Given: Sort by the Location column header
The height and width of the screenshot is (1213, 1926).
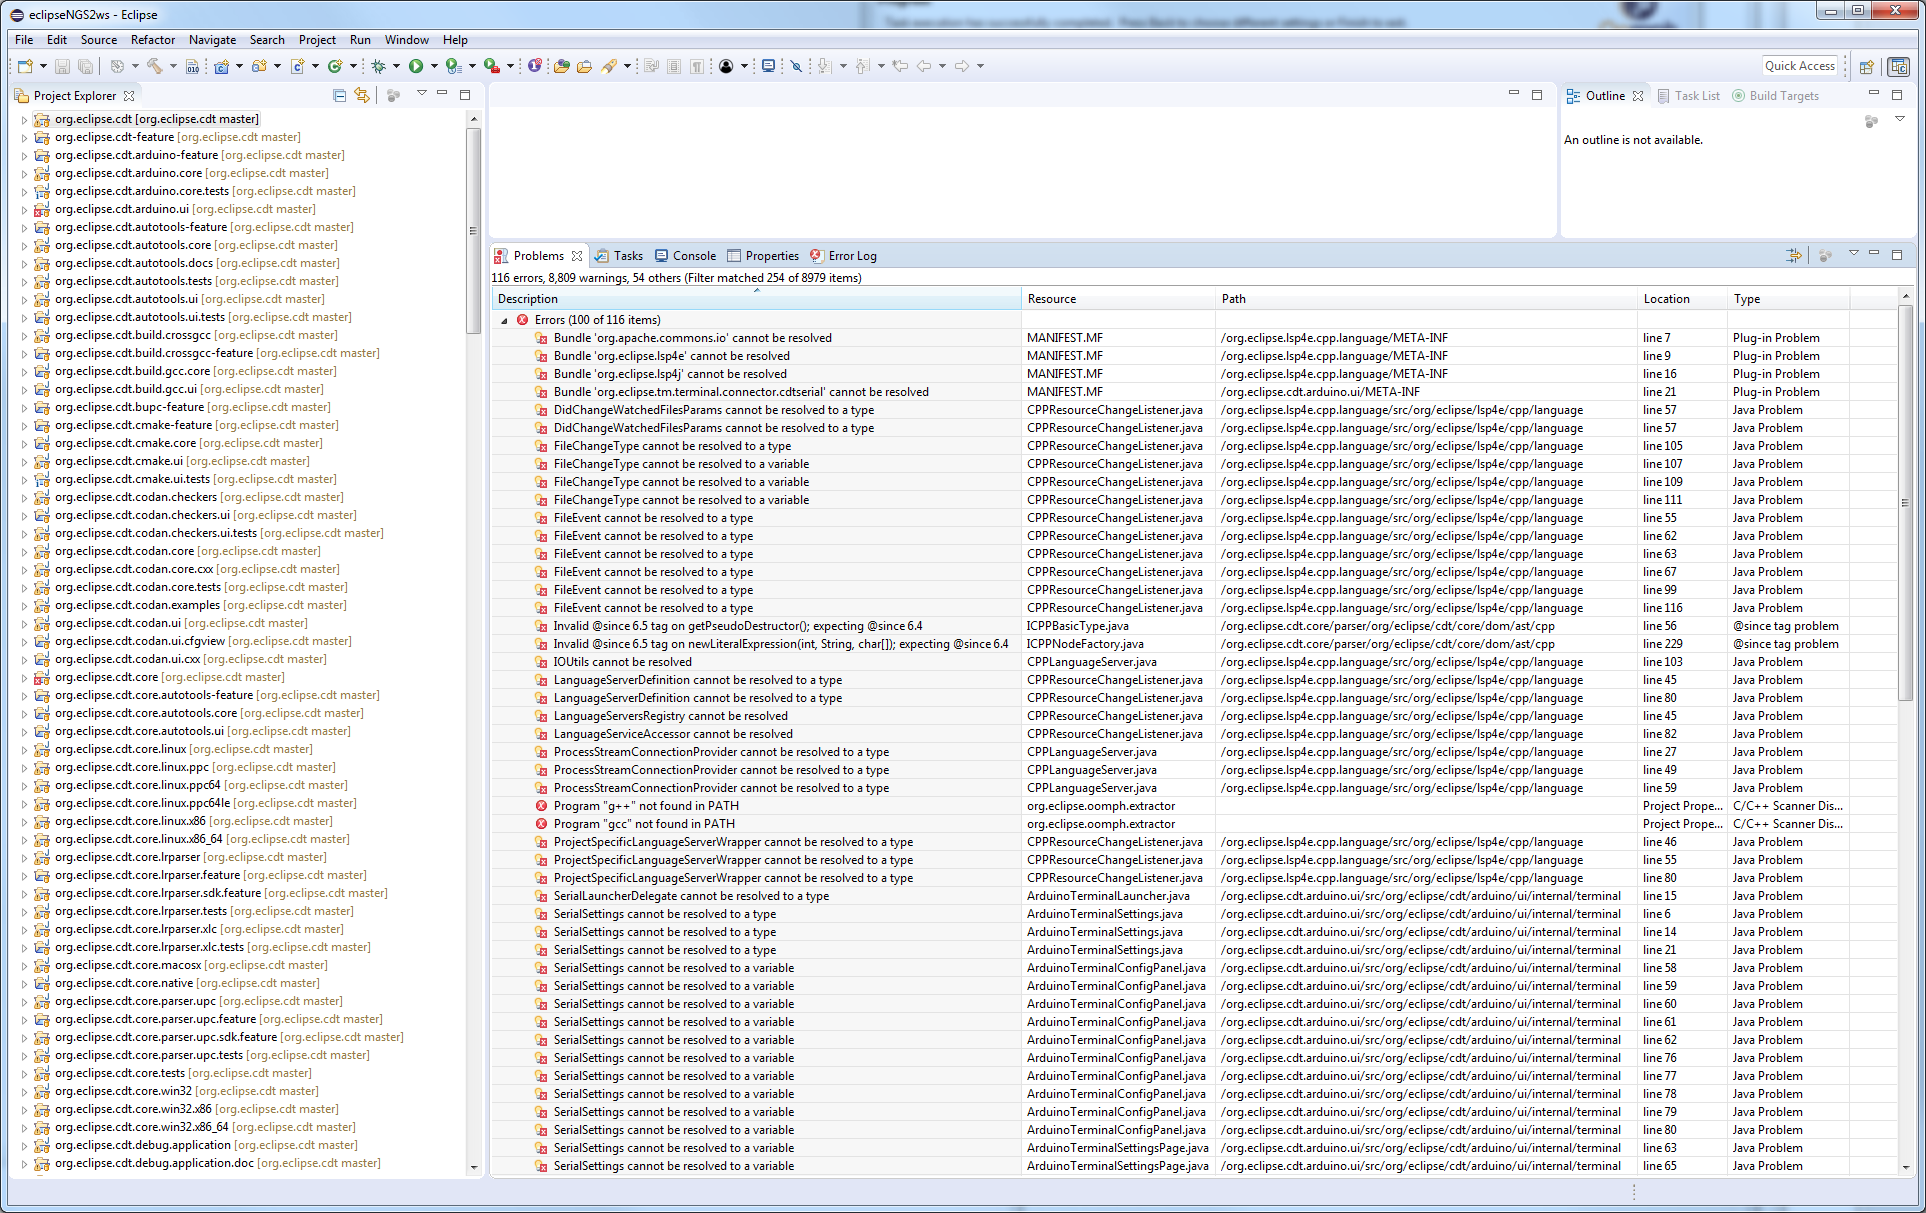Looking at the screenshot, I should (x=1682, y=299).
